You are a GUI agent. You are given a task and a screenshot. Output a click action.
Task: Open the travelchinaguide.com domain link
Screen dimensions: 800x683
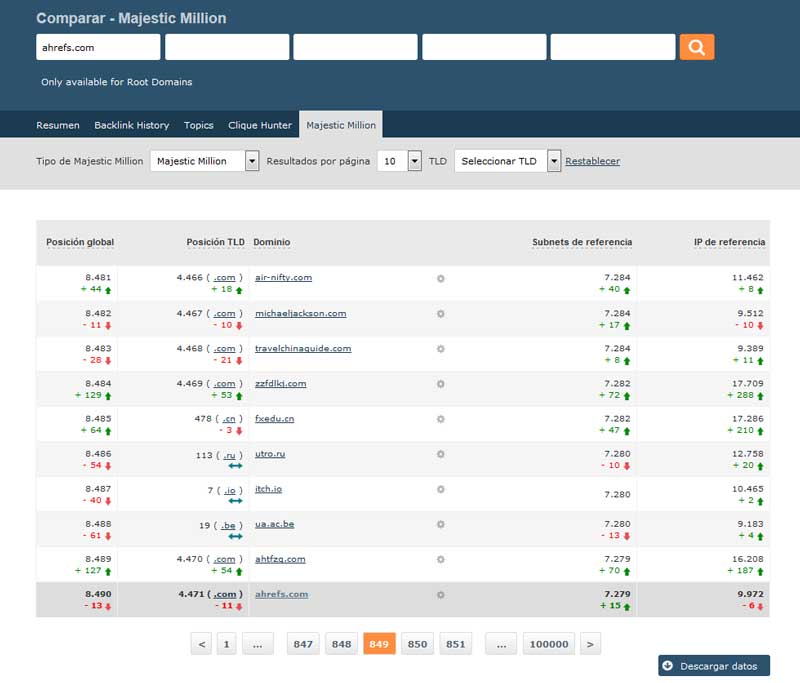click(303, 348)
